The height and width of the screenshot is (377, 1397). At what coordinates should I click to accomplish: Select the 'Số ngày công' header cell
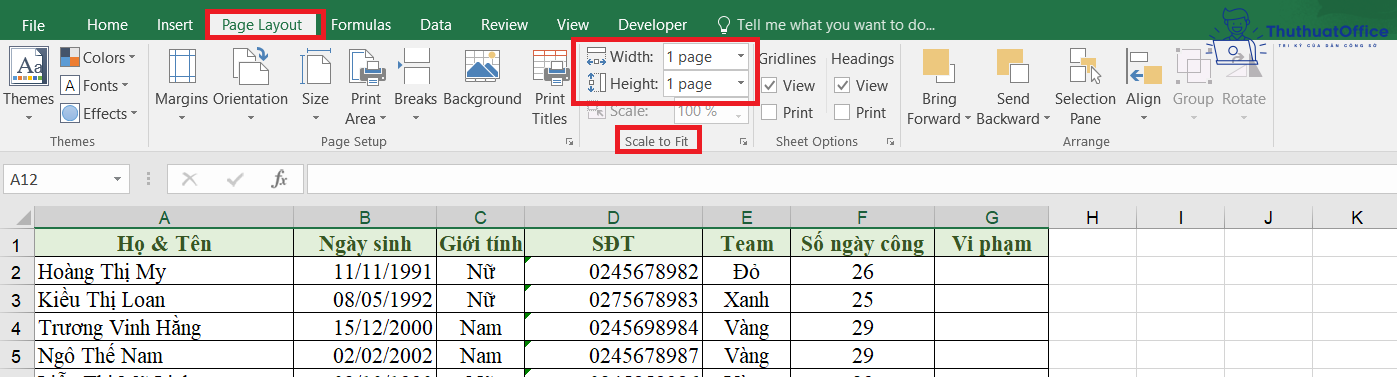click(x=862, y=243)
